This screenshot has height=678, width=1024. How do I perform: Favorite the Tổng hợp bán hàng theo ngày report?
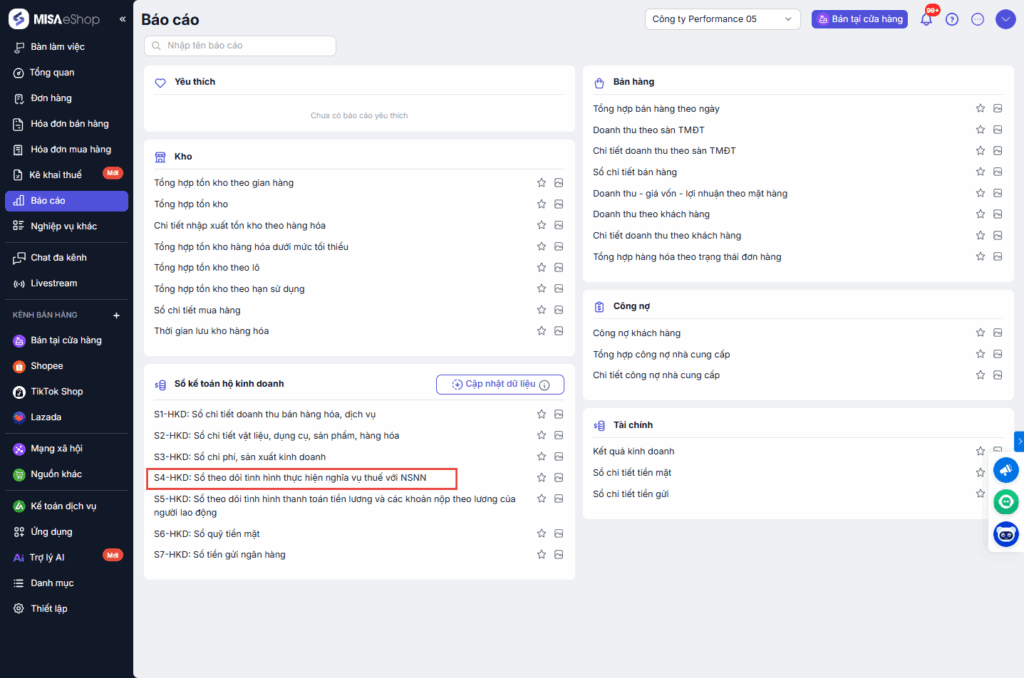point(981,108)
